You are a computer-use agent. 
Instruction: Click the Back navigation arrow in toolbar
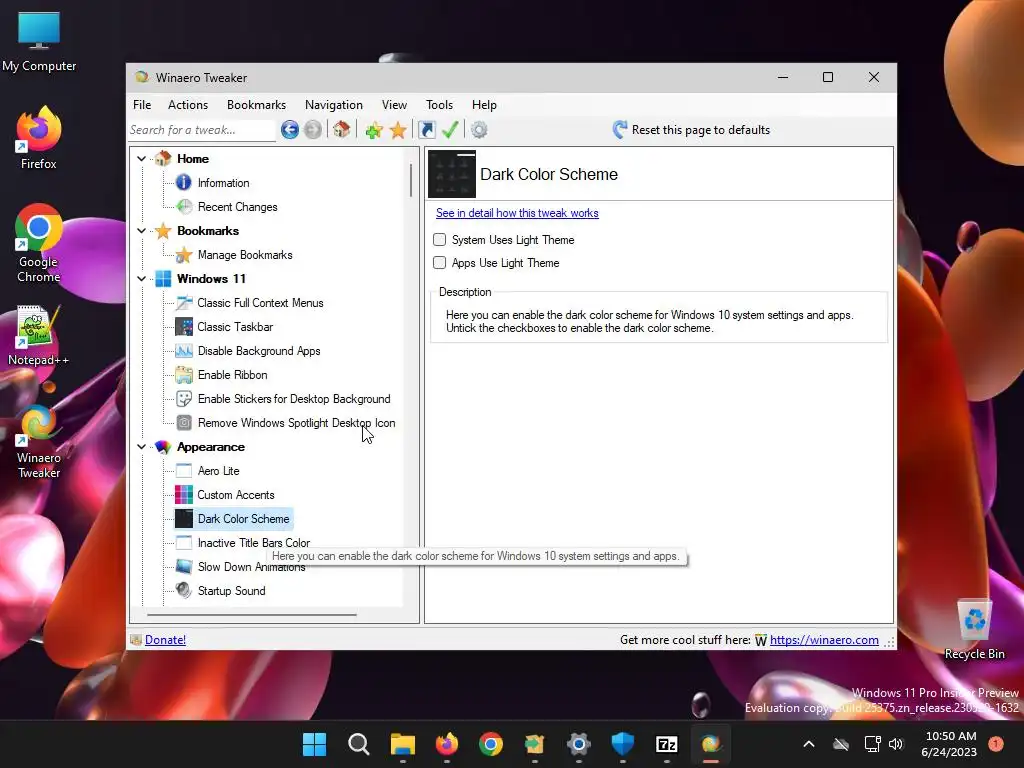click(x=290, y=130)
